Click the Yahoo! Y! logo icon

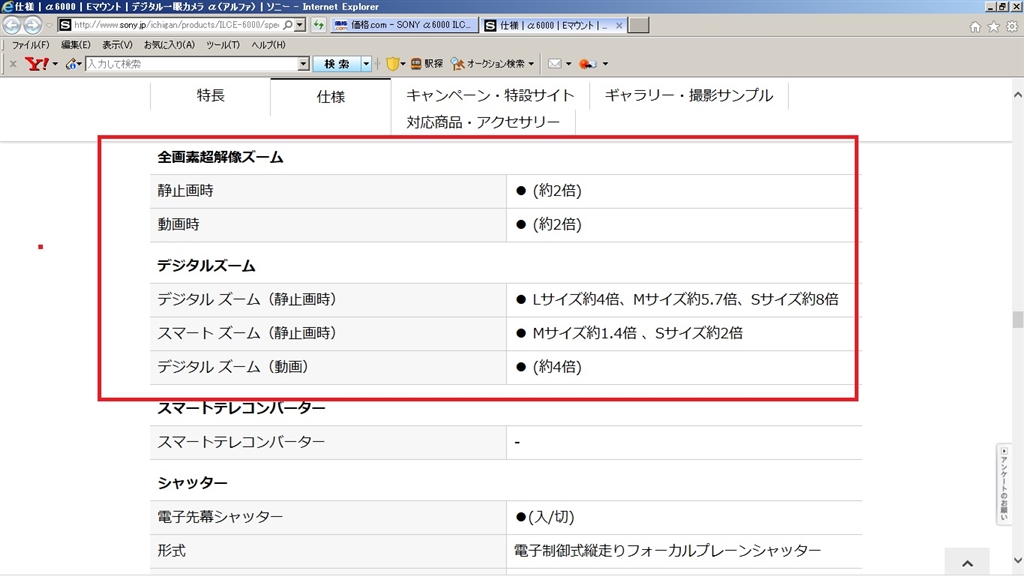(x=37, y=63)
